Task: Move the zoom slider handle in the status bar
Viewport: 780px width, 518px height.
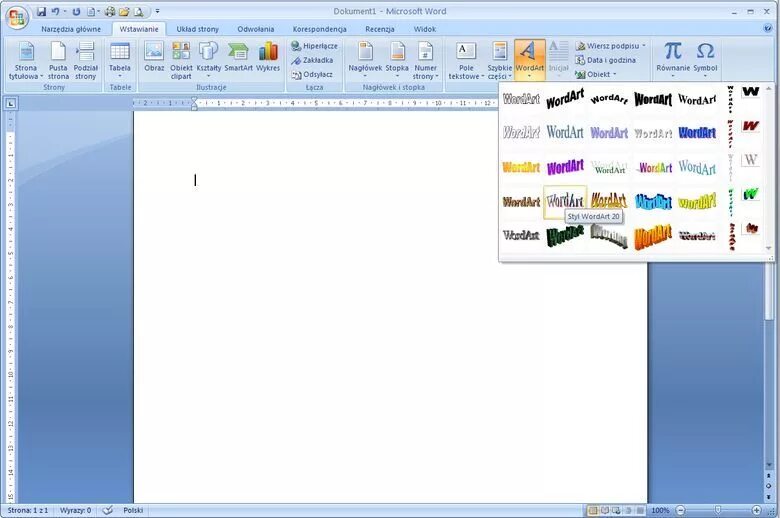Action: (x=717, y=510)
